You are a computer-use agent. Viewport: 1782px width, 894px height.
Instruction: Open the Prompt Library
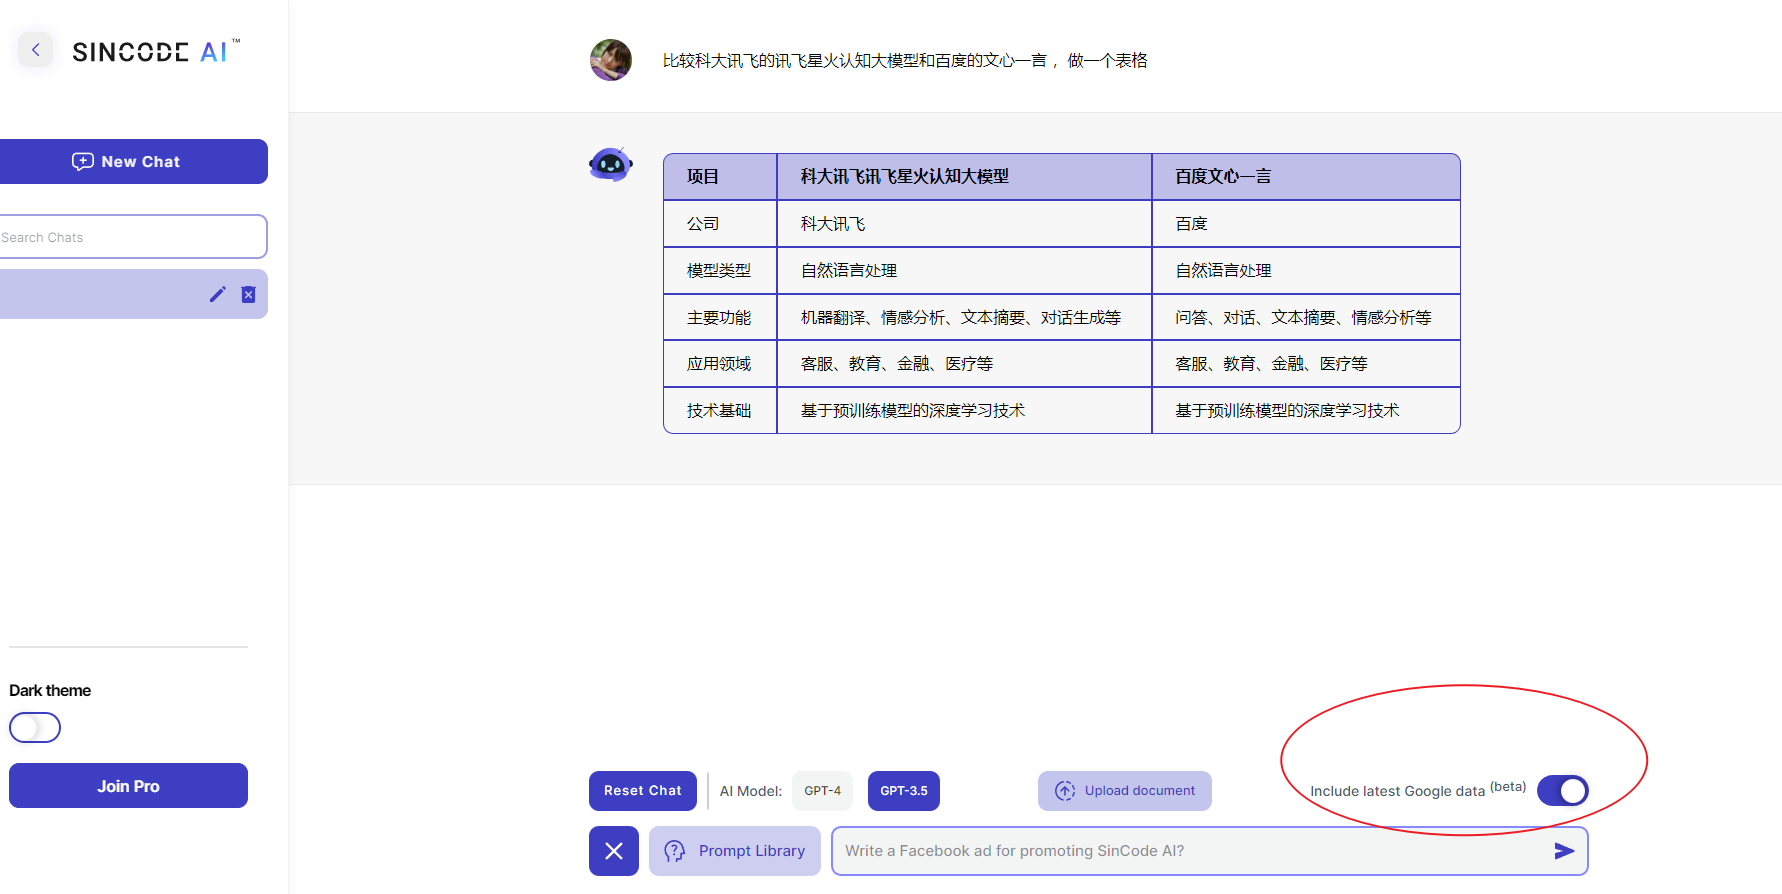735,851
